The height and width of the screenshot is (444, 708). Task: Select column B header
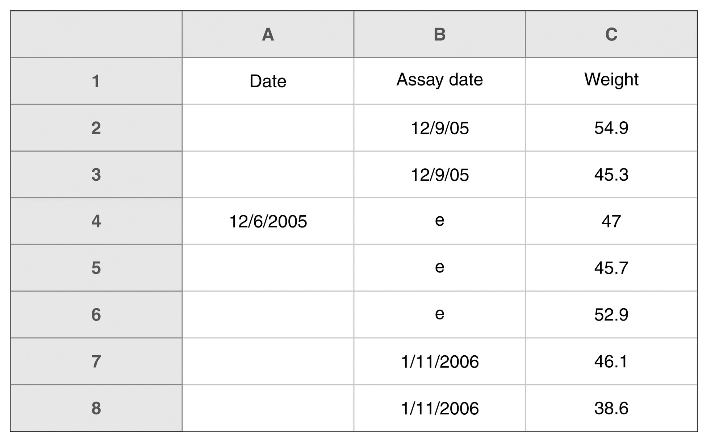pyautogui.click(x=440, y=34)
